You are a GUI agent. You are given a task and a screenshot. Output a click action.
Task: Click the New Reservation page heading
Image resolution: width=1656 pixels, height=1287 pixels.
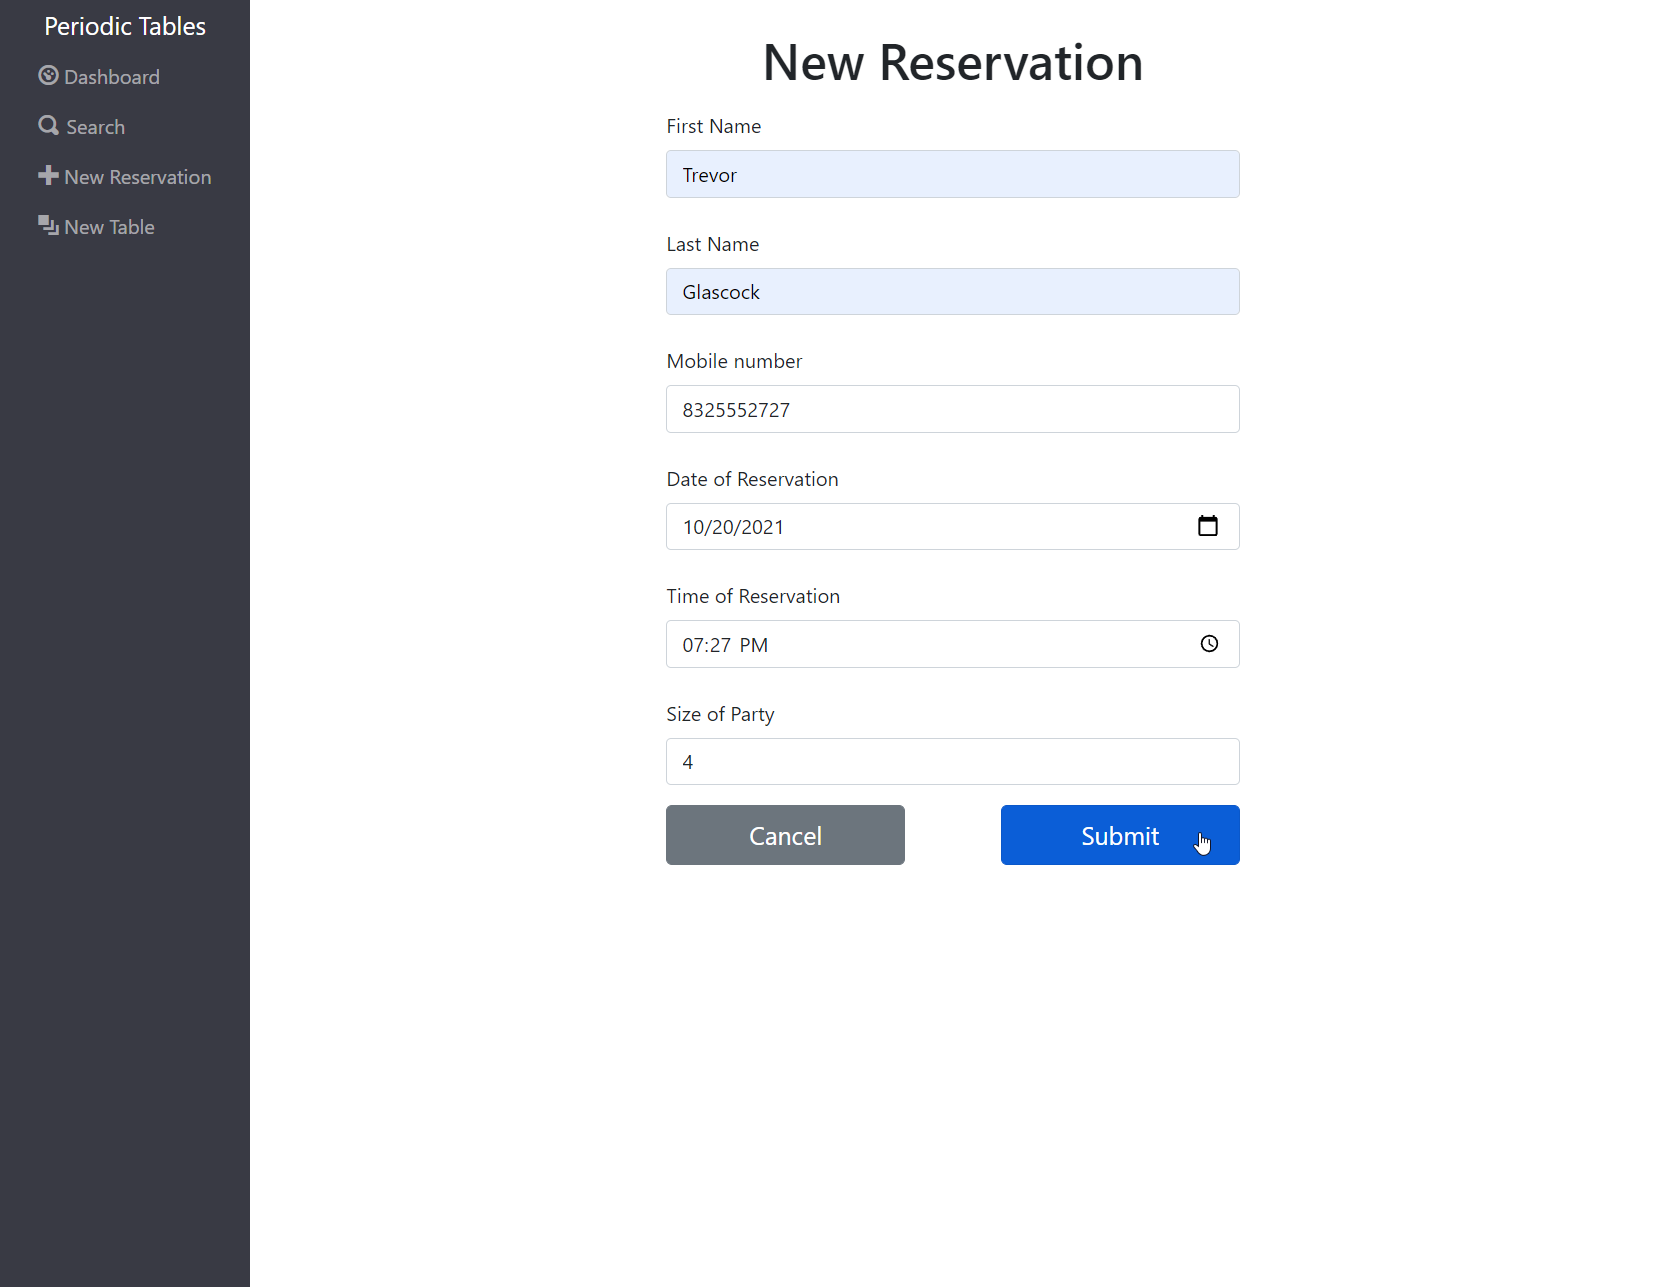[953, 62]
